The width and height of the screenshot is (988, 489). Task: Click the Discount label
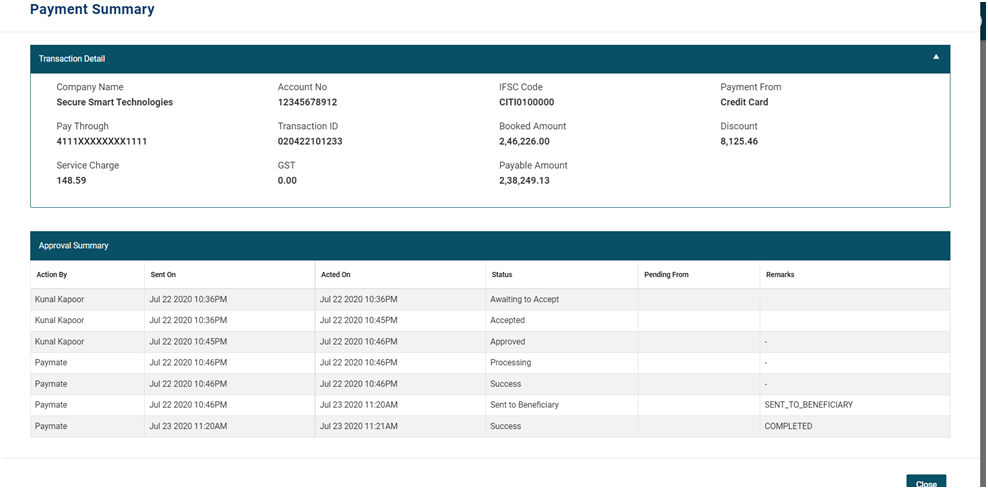(x=739, y=126)
